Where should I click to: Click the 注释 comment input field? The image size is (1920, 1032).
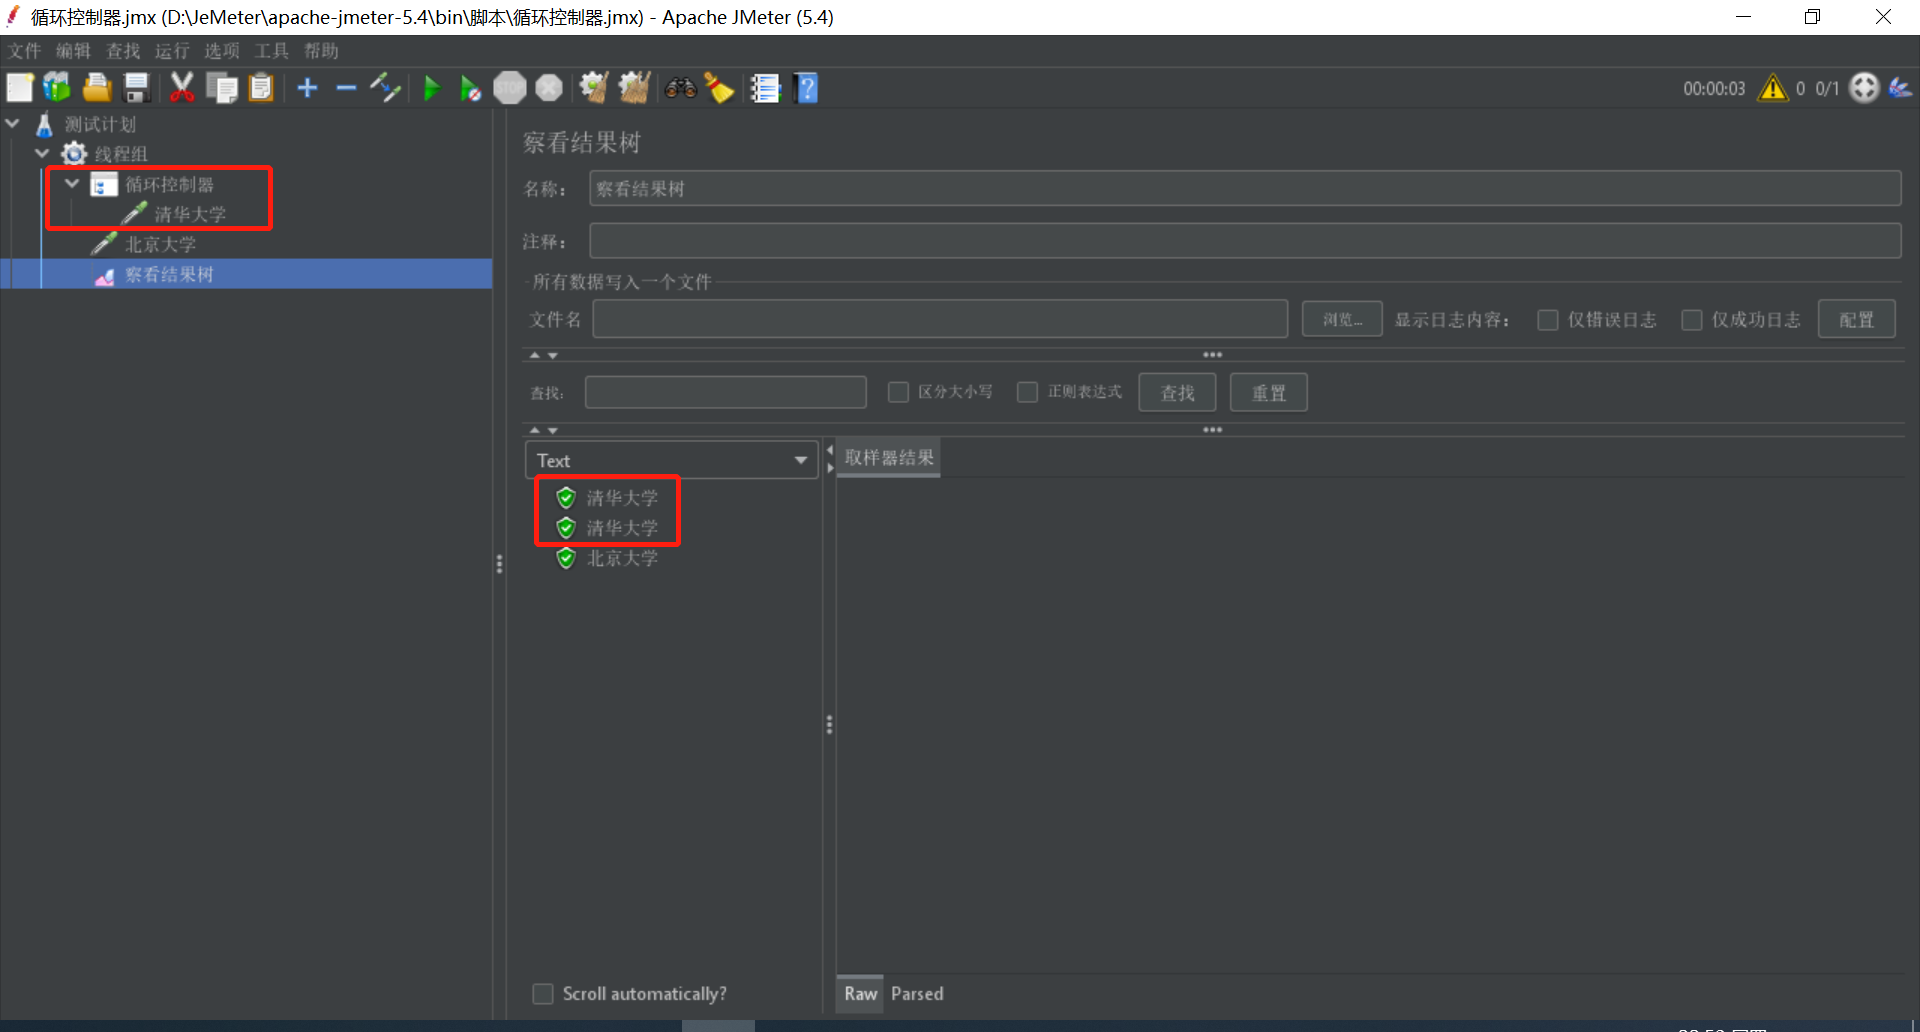point(1245,241)
